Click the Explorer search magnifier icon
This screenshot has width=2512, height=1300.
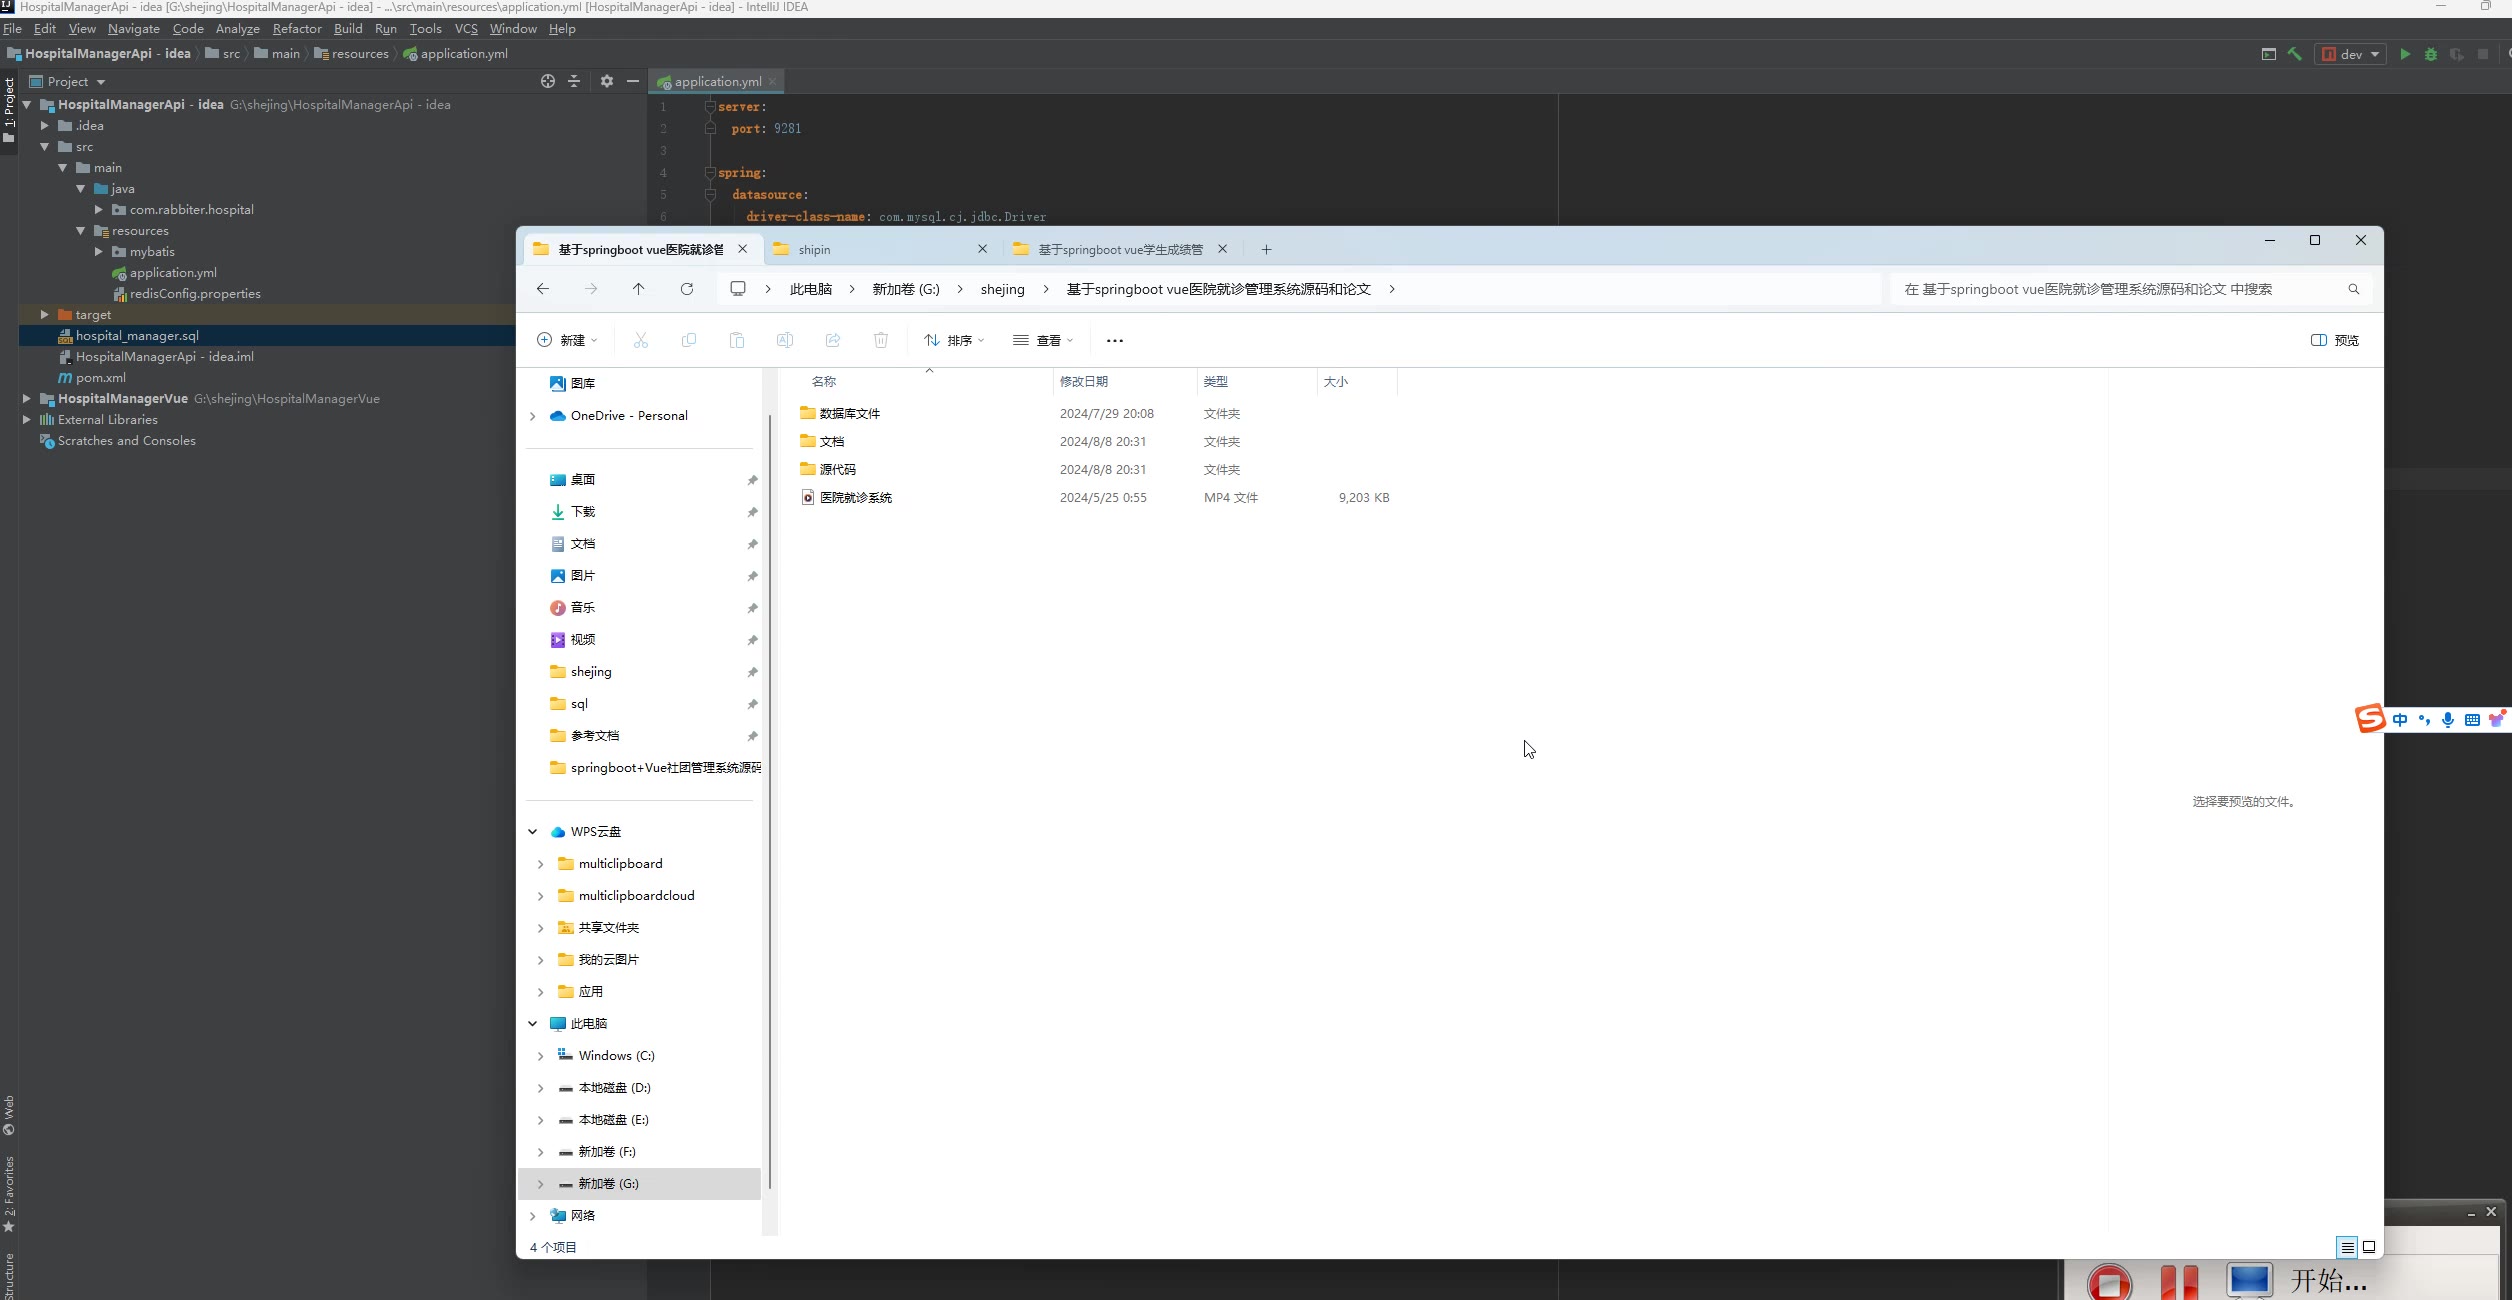[x=2354, y=289]
